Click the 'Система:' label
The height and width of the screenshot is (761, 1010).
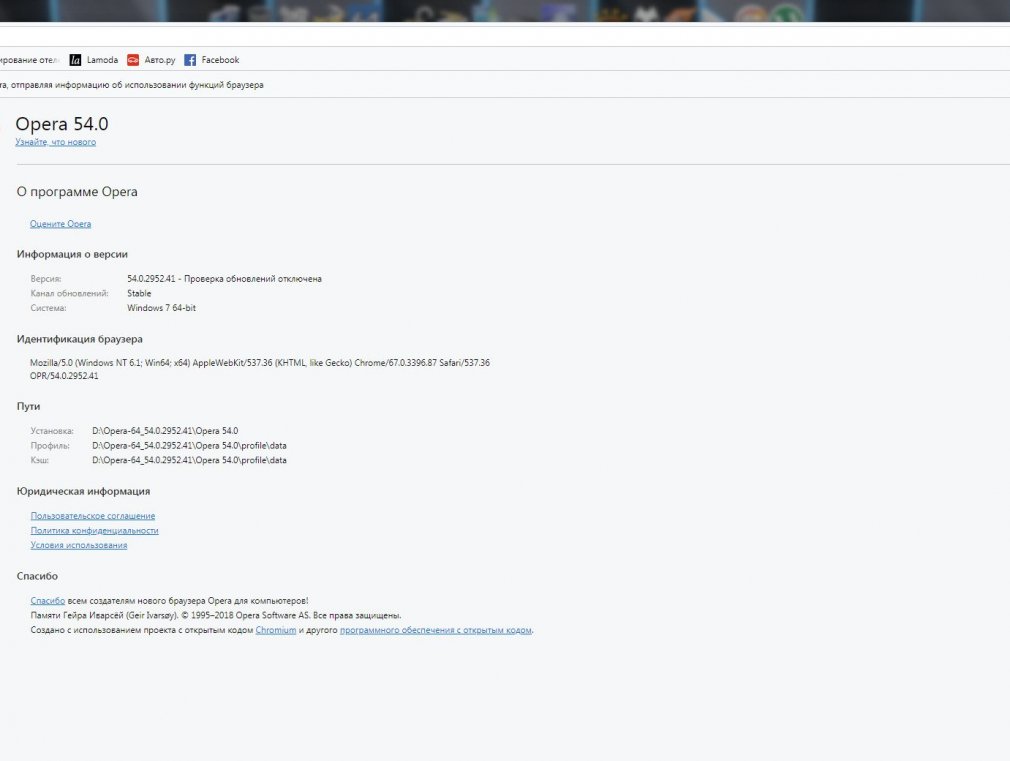click(x=48, y=308)
